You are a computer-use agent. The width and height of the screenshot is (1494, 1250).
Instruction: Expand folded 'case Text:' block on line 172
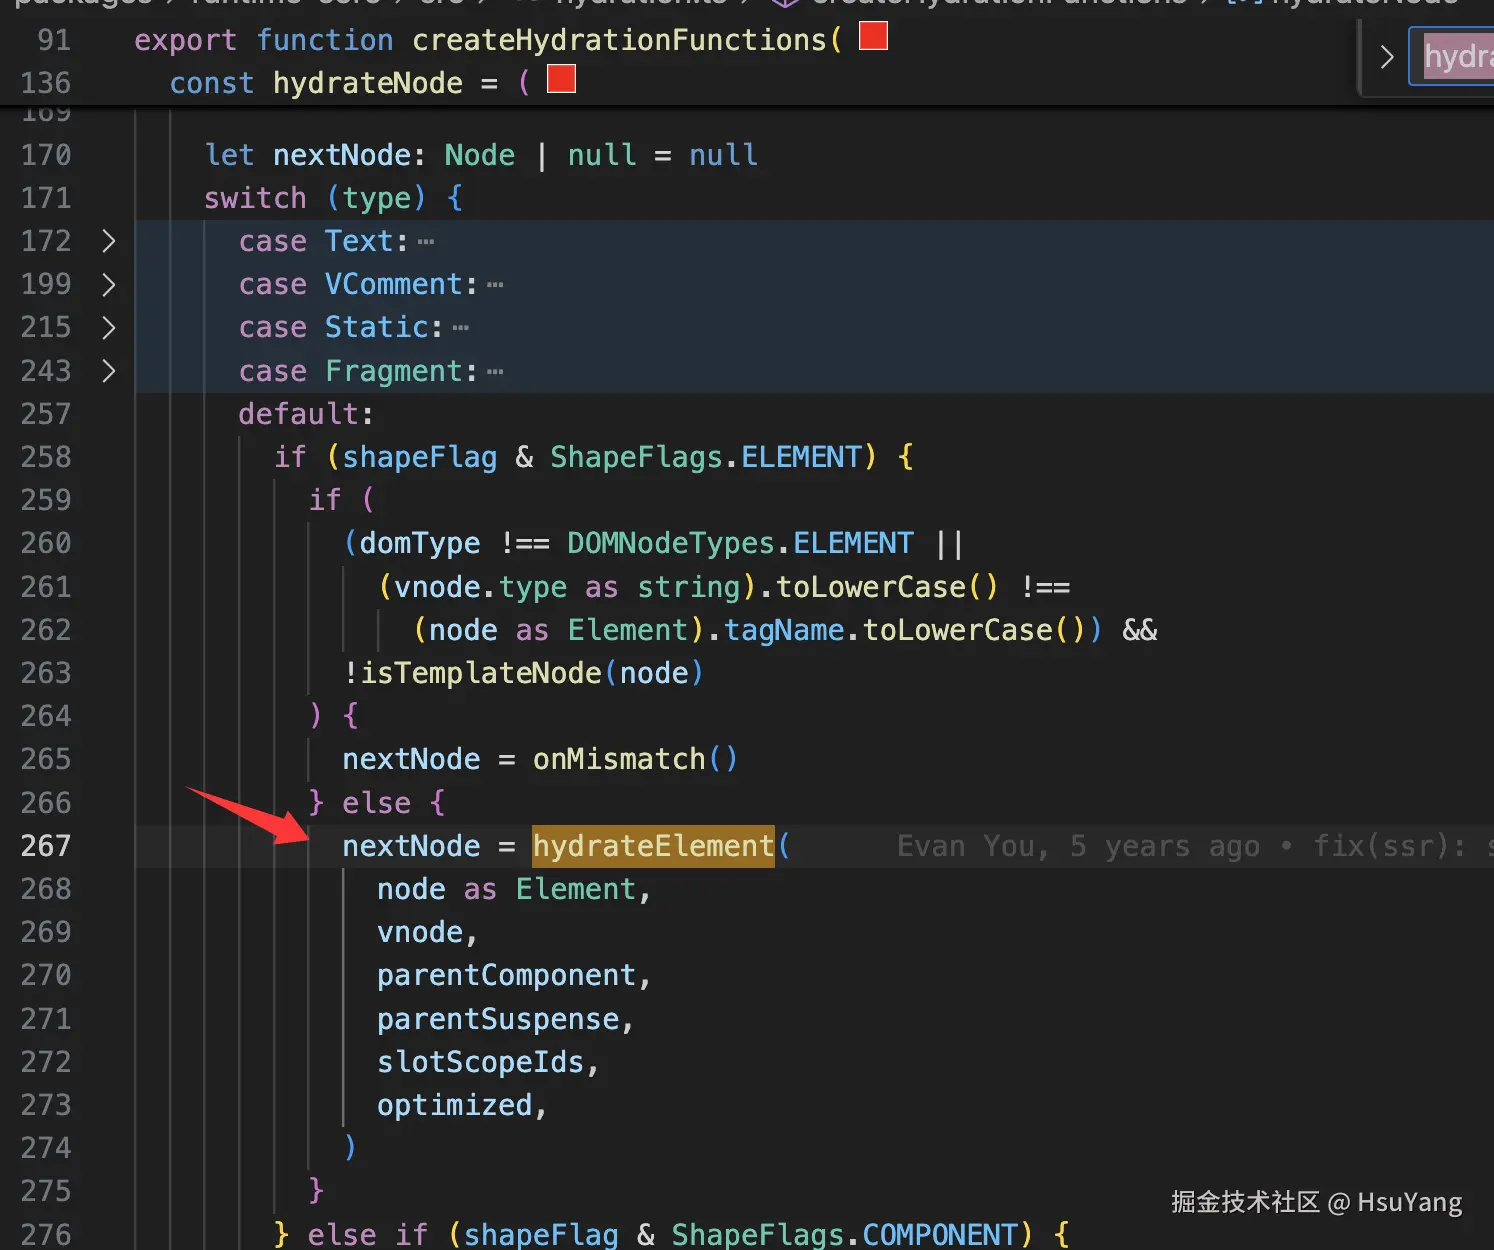(109, 241)
